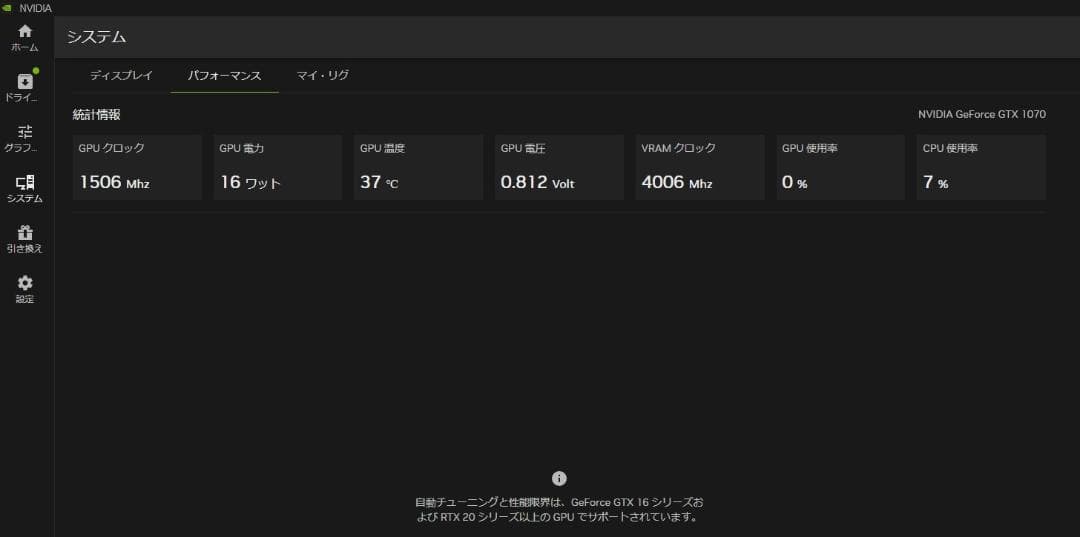Click the NVIDIA logo in title bar

[7, 8]
